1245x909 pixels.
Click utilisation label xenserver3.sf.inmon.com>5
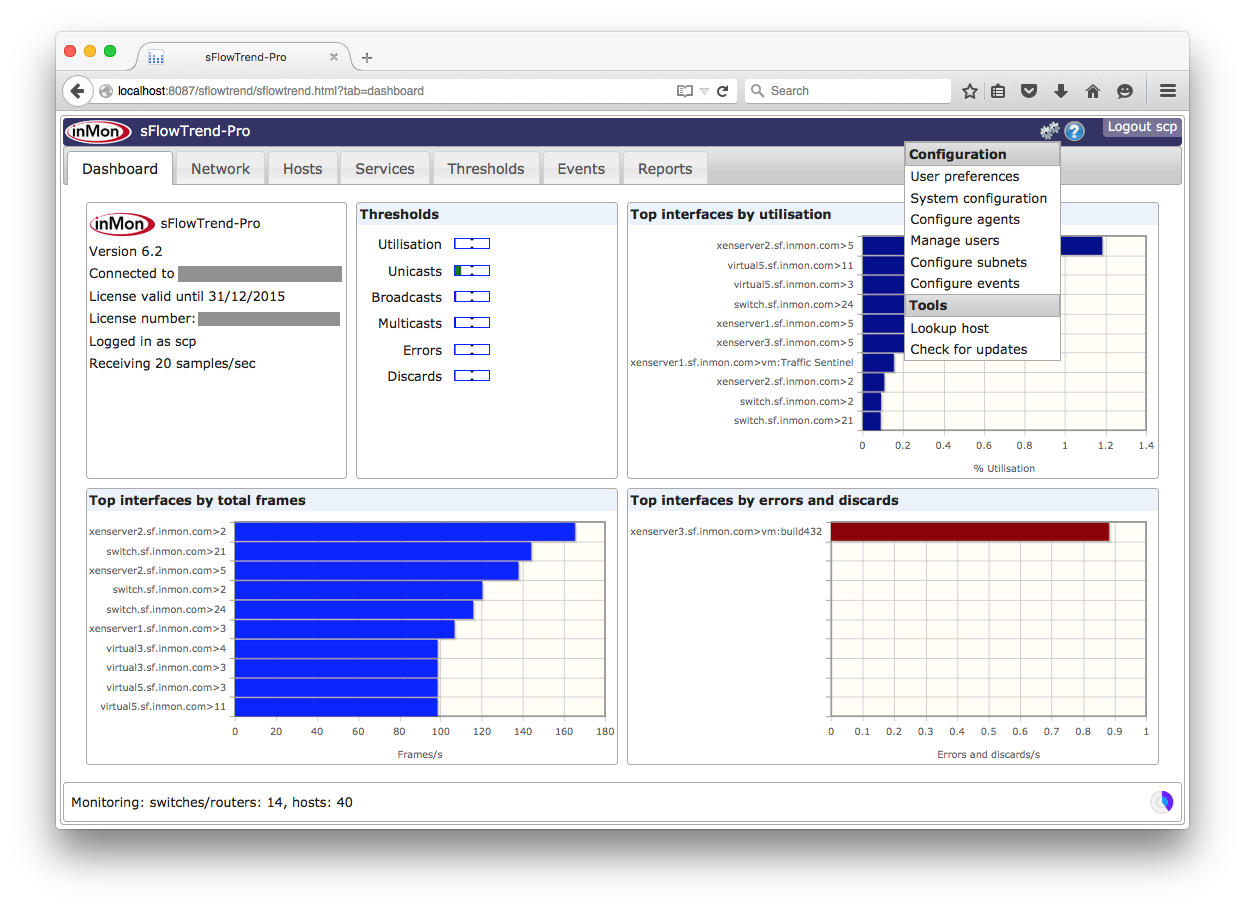point(785,343)
